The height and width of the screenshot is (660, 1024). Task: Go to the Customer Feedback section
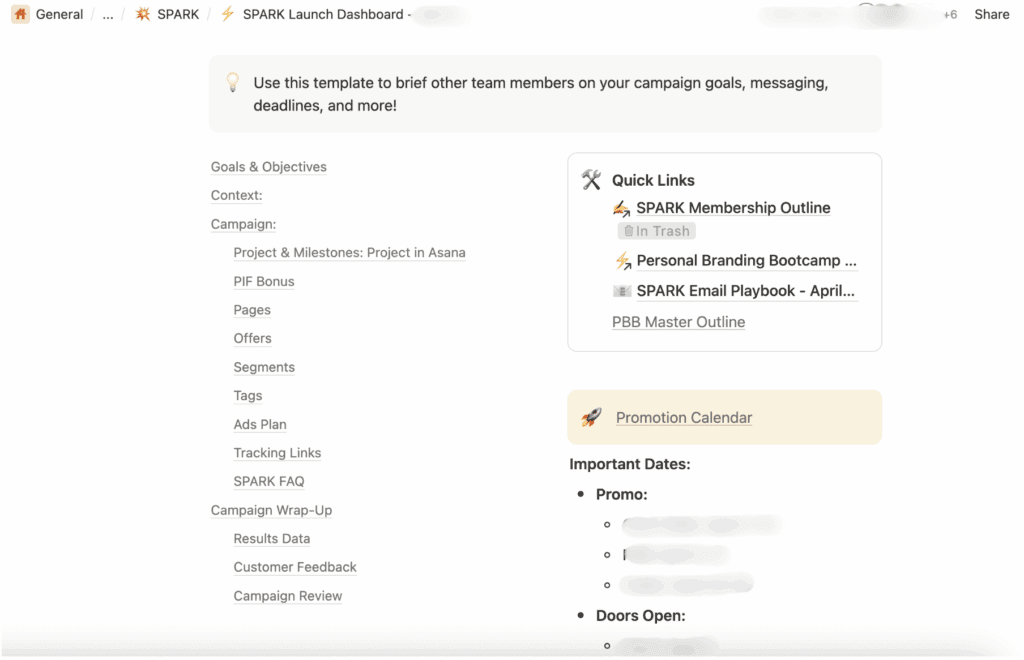tap(295, 567)
